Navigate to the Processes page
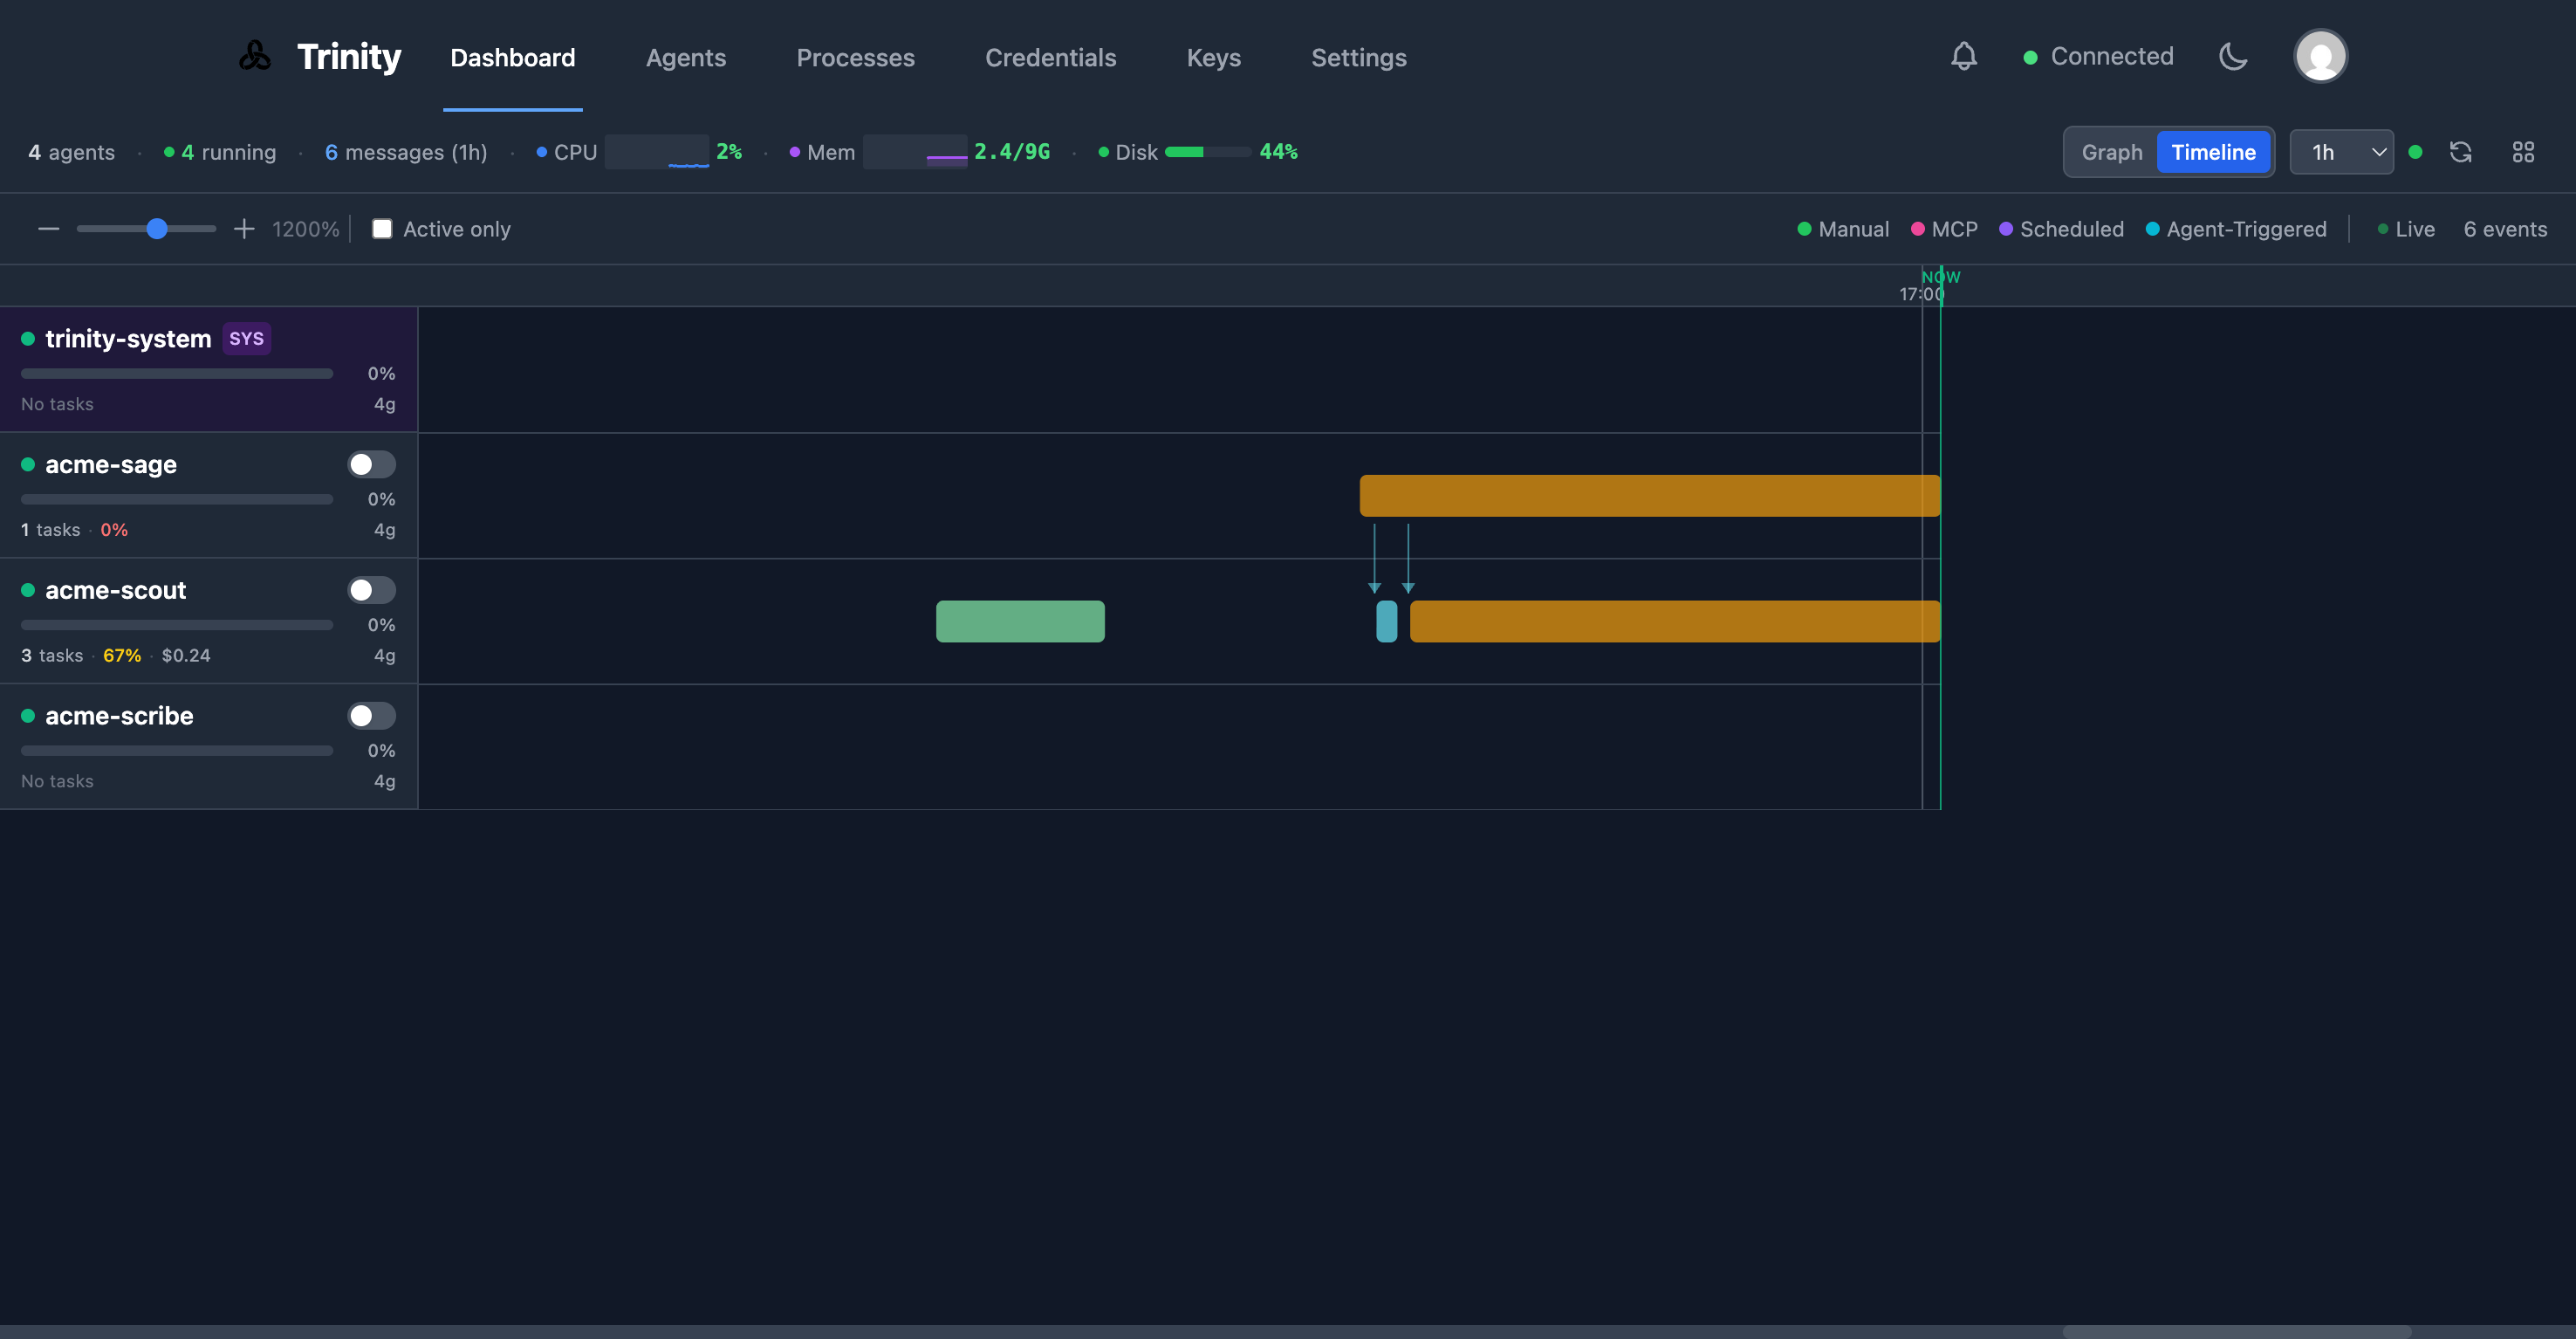 click(856, 57)
